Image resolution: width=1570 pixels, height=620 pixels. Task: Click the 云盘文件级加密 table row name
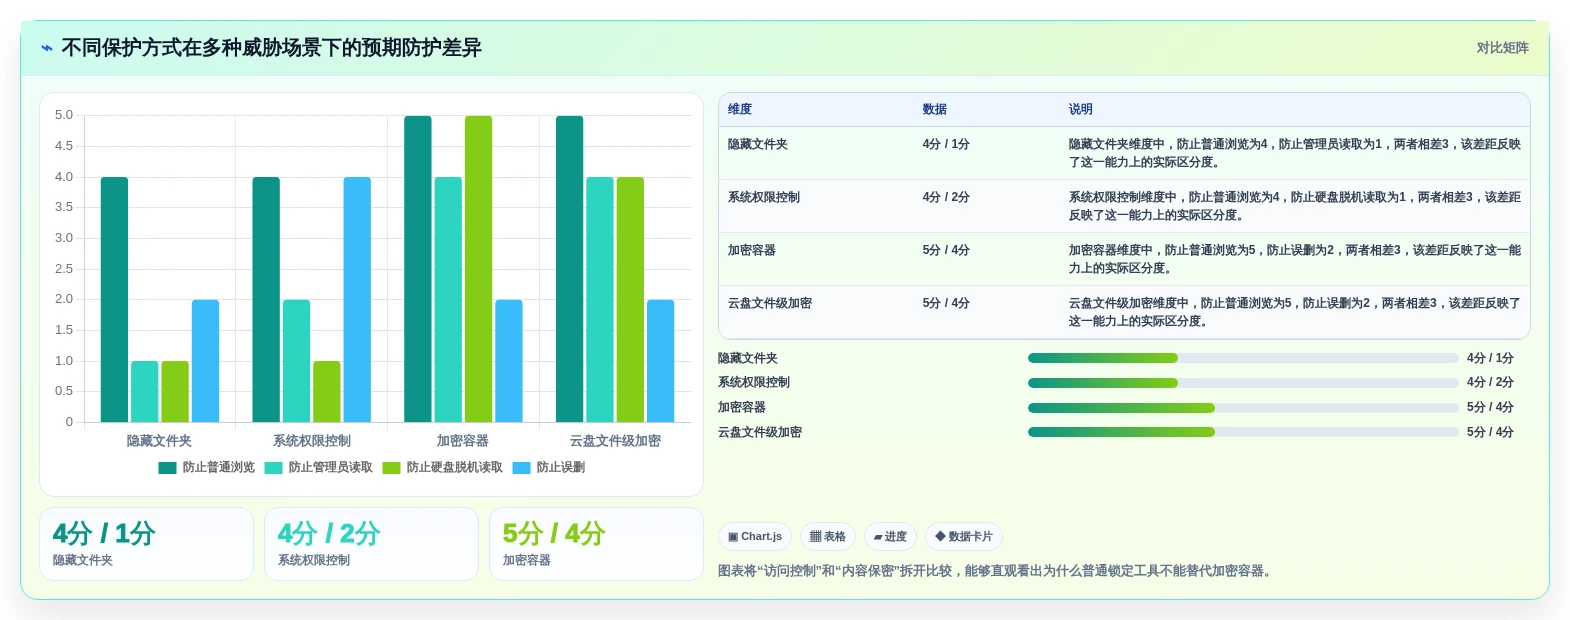point(770,303)
